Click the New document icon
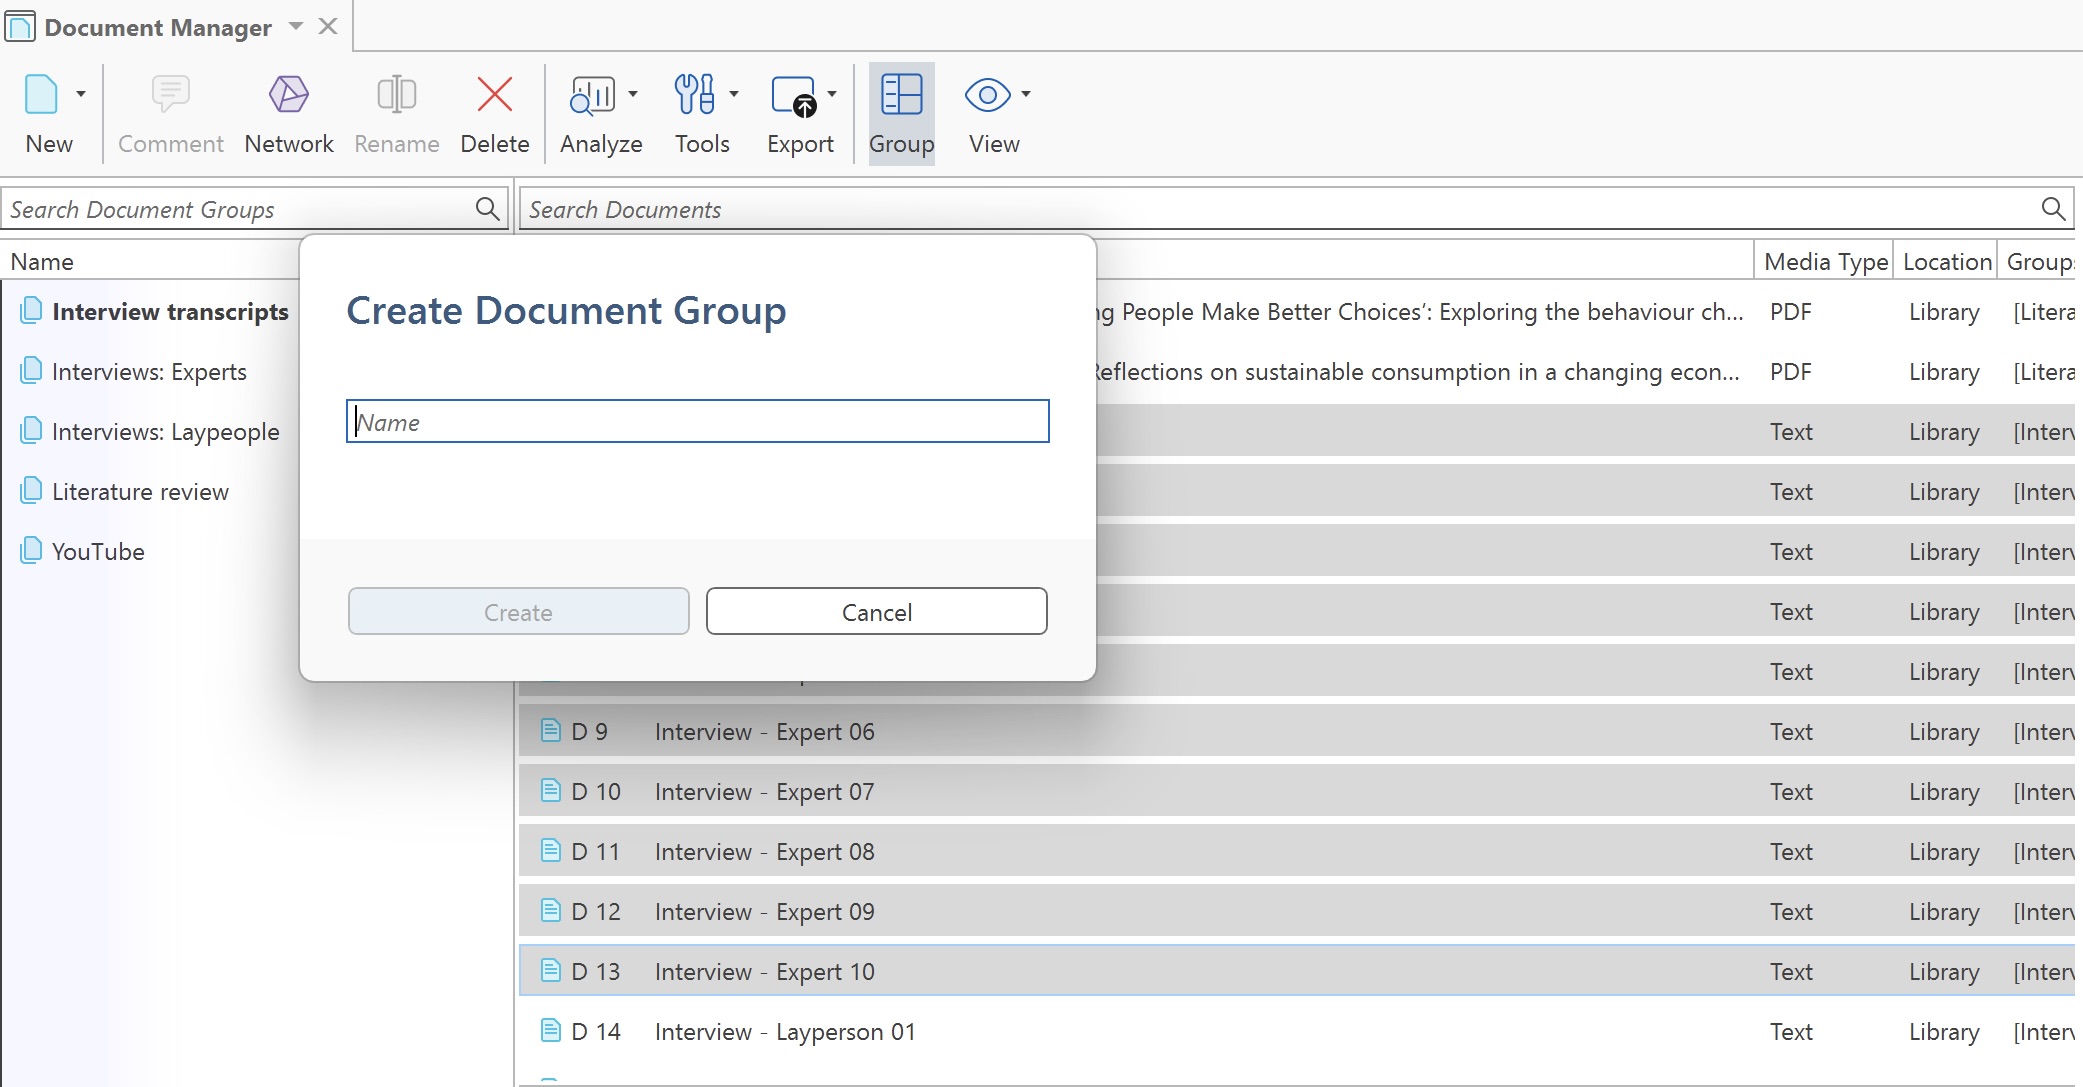This screenshot has height=1087, width=2083. pos(41,95)
